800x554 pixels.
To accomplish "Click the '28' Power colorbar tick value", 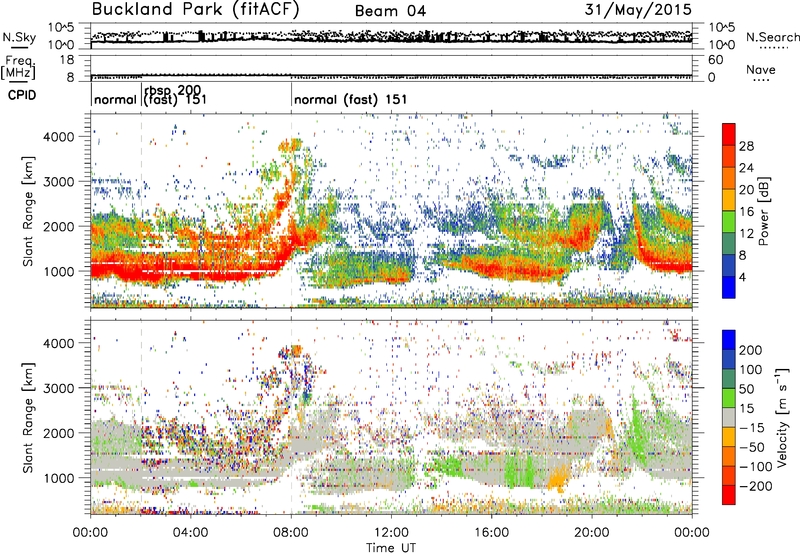I will [x=746, y=146].
